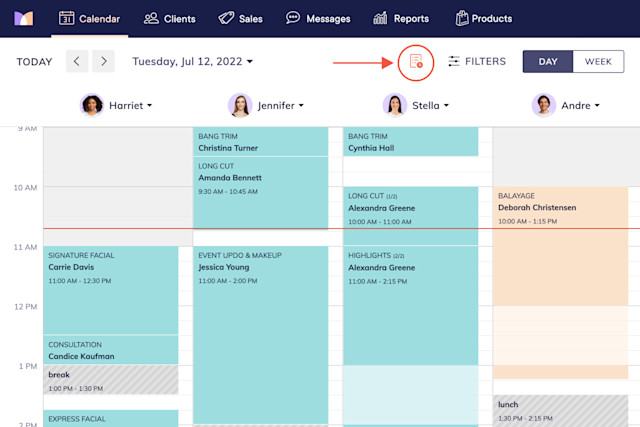This screenshot has height=427, width=640.
Task: Open the Express Facial appointment in Harriet's column
Action: pyautogui.click(x=111, y=419)
